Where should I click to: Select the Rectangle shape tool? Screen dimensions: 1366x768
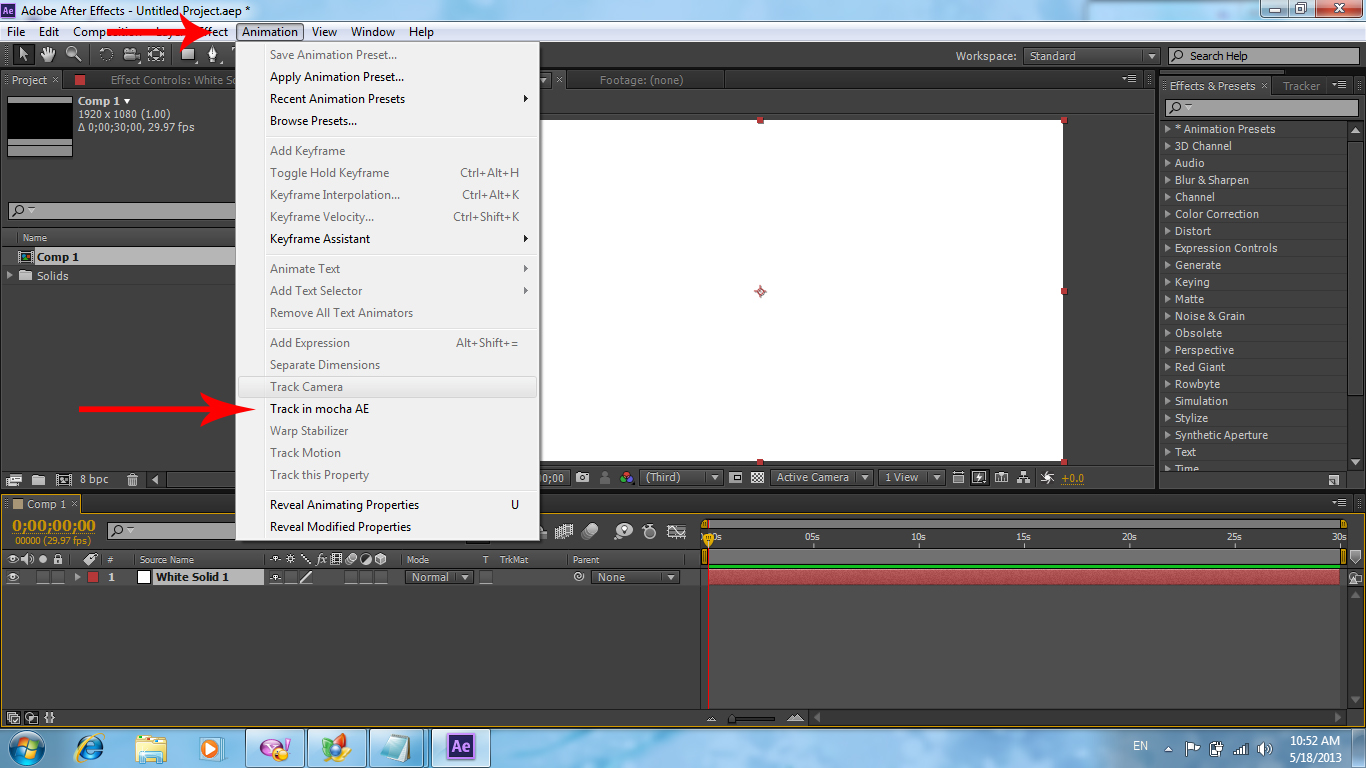point(188,54)
